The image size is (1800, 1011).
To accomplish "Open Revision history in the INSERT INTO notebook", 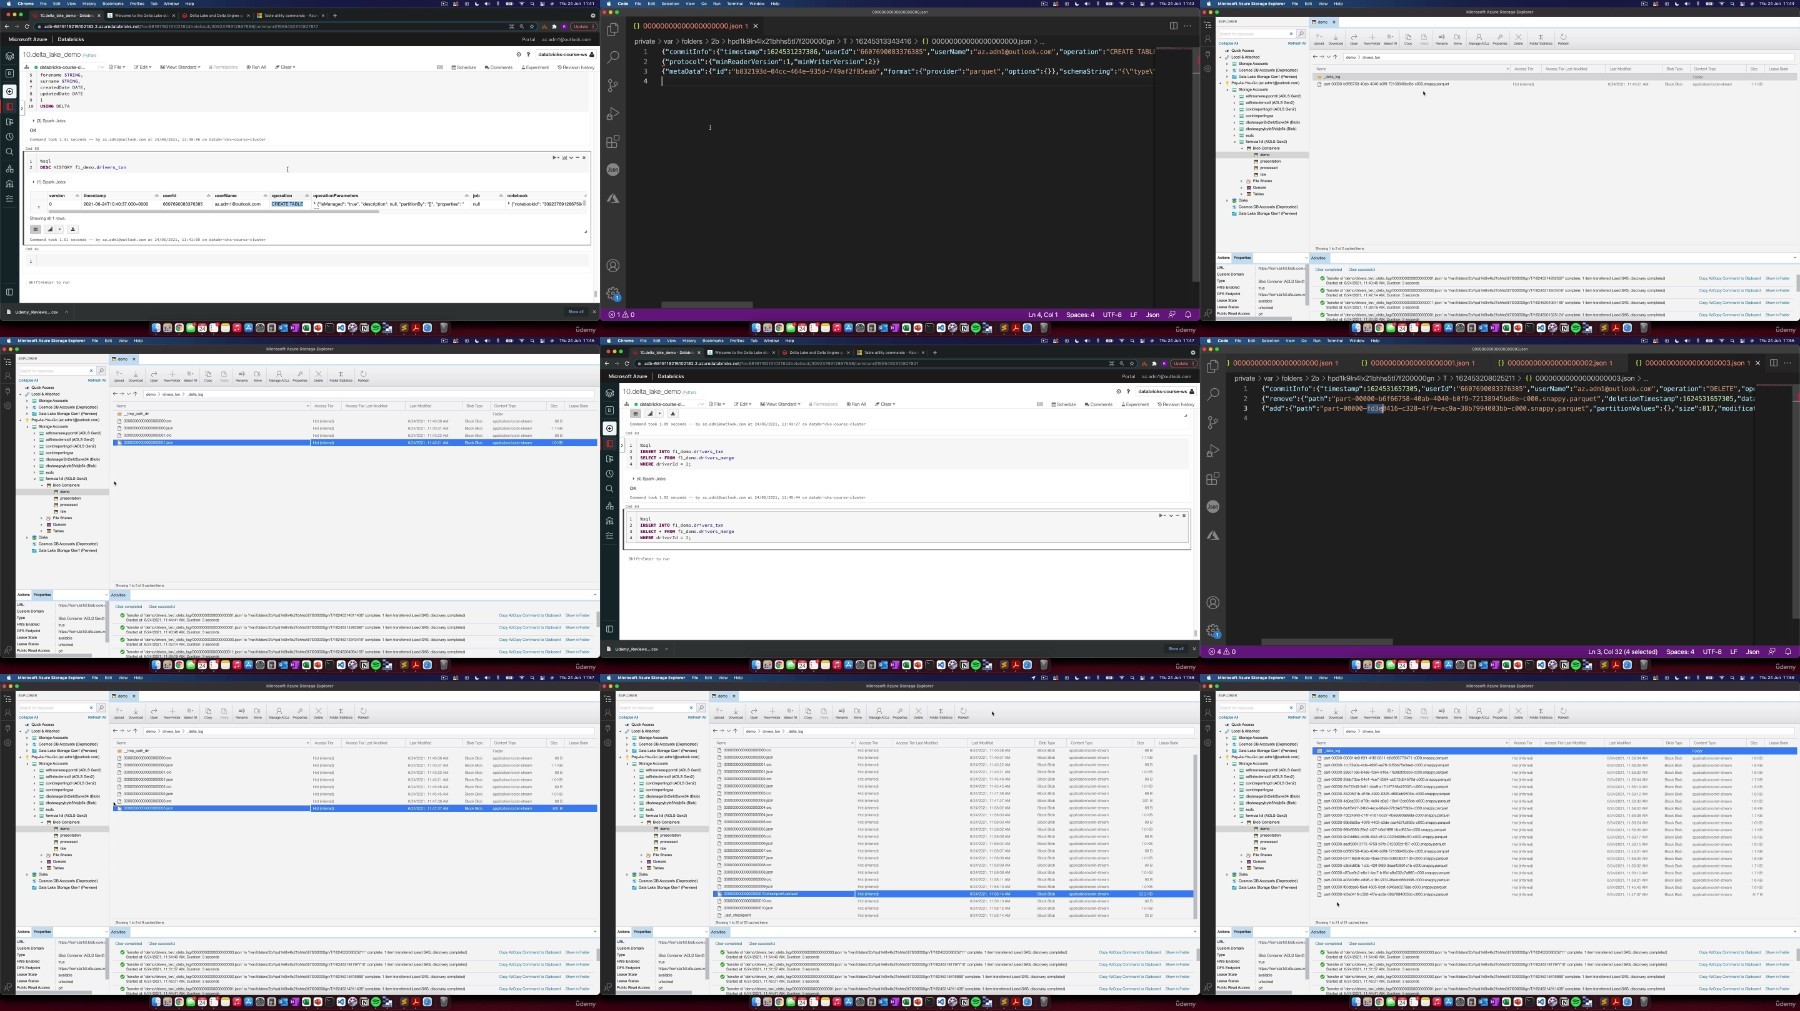I will tap(1176, 404).
